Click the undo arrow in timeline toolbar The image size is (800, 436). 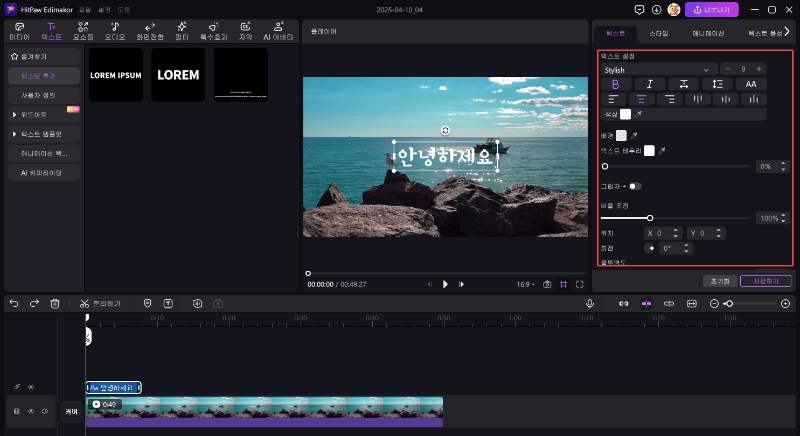14,303
